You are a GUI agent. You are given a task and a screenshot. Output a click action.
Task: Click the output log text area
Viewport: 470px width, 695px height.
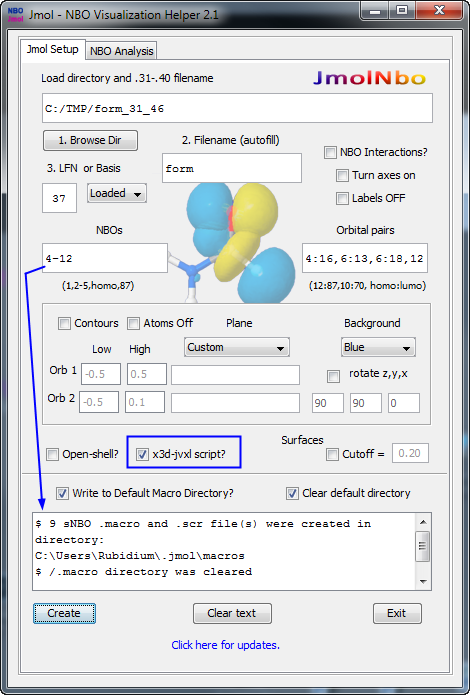click(224, 551)
